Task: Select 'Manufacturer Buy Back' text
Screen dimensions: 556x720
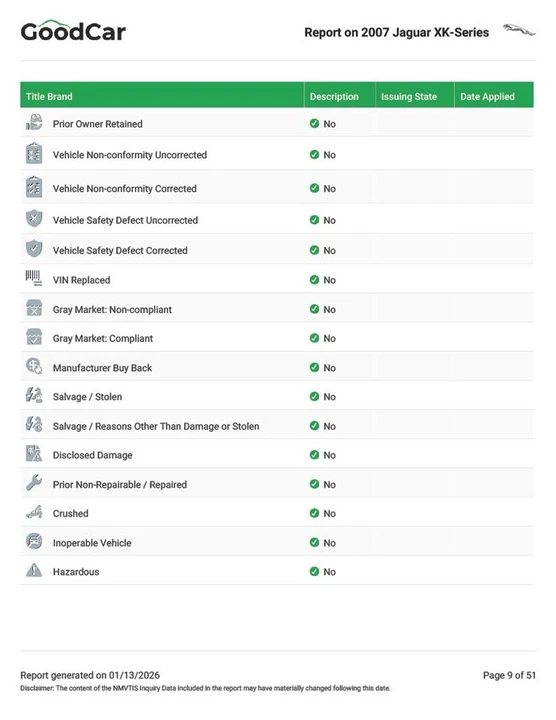Action: 102,368
